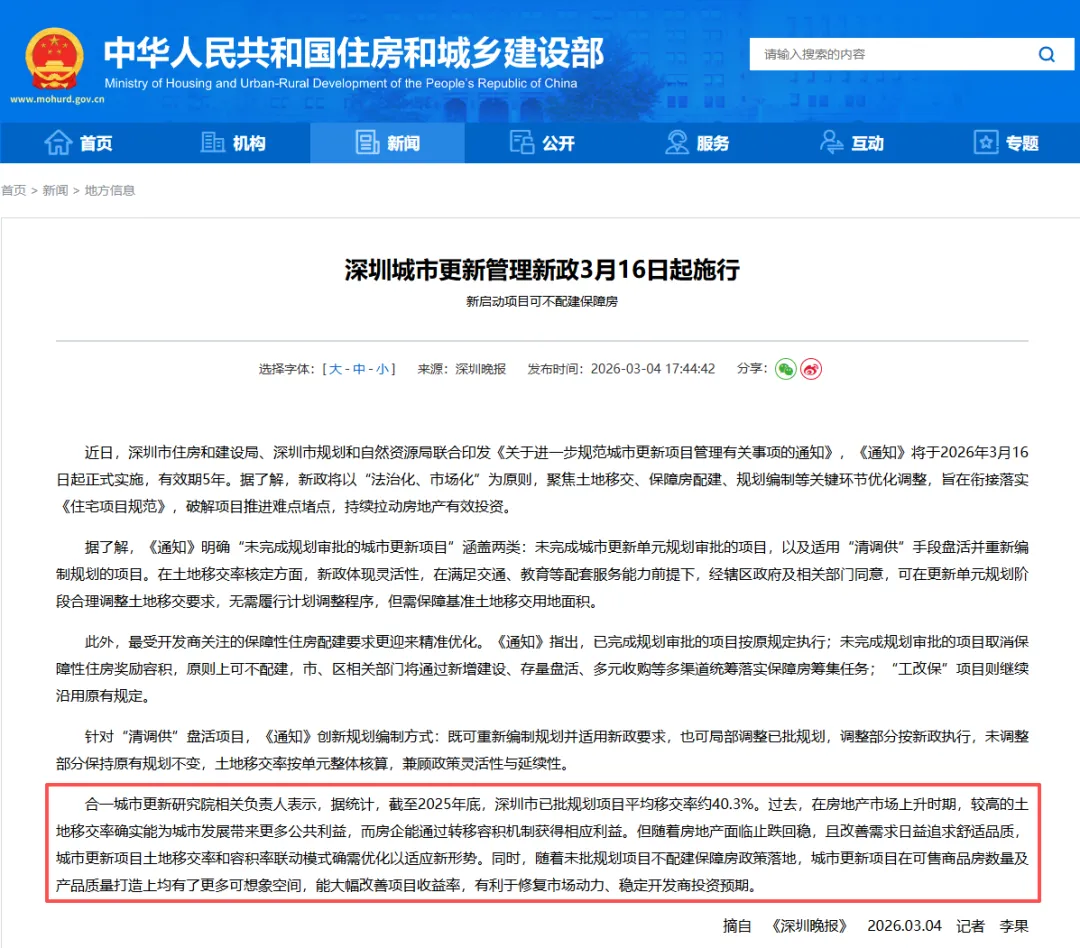
Task: Click the 服务 person icon
Action: coord(677,143)
